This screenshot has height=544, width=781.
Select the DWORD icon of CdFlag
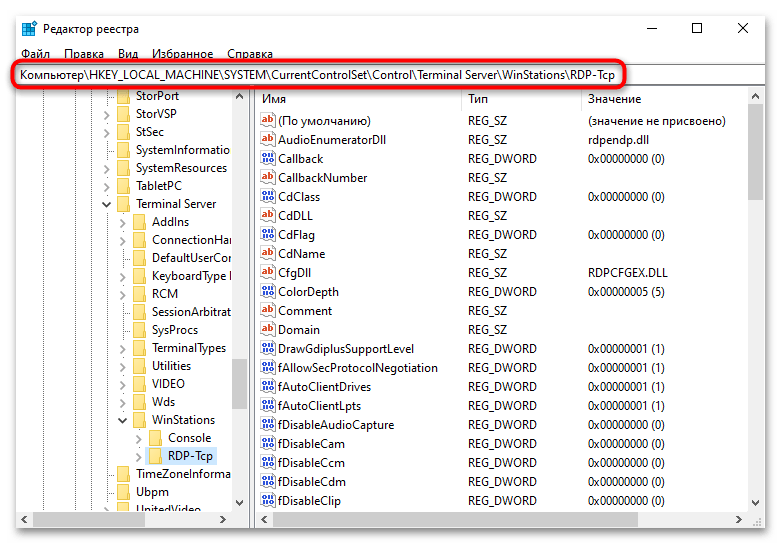point(267,234)
